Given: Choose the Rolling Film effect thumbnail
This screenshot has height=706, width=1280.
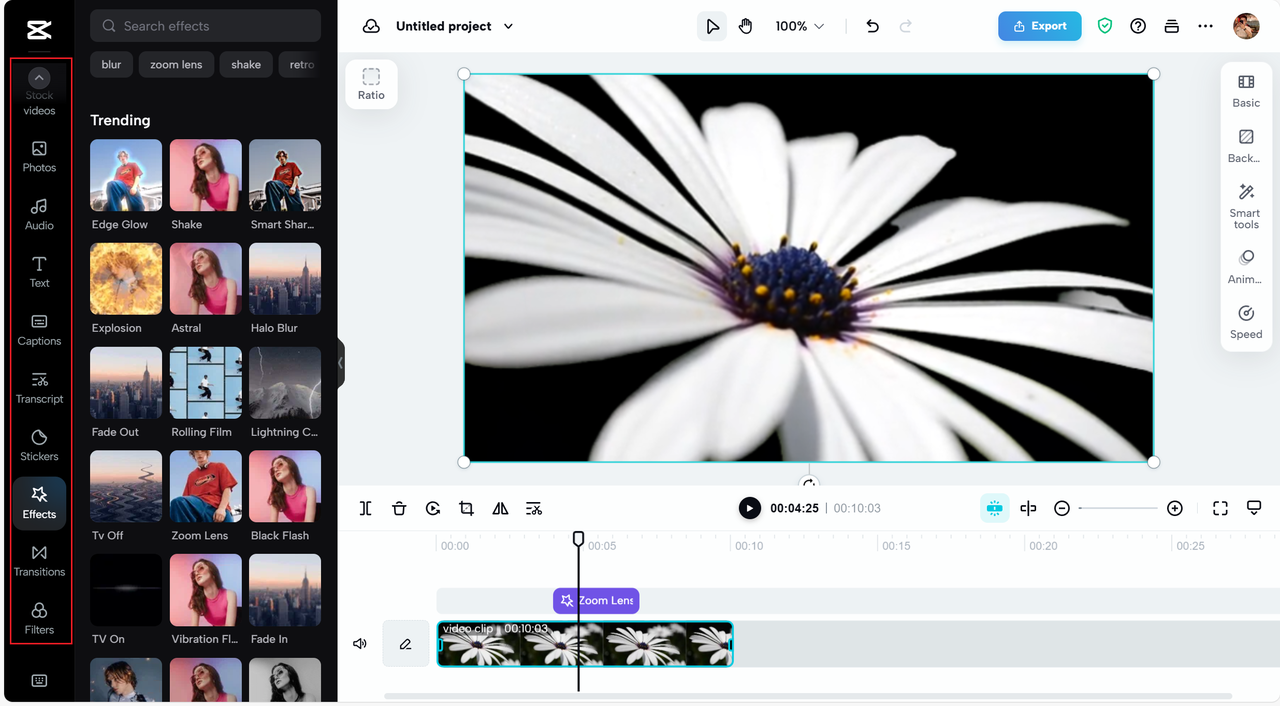Looking at the screenshot, I should (x=206, y=383).
